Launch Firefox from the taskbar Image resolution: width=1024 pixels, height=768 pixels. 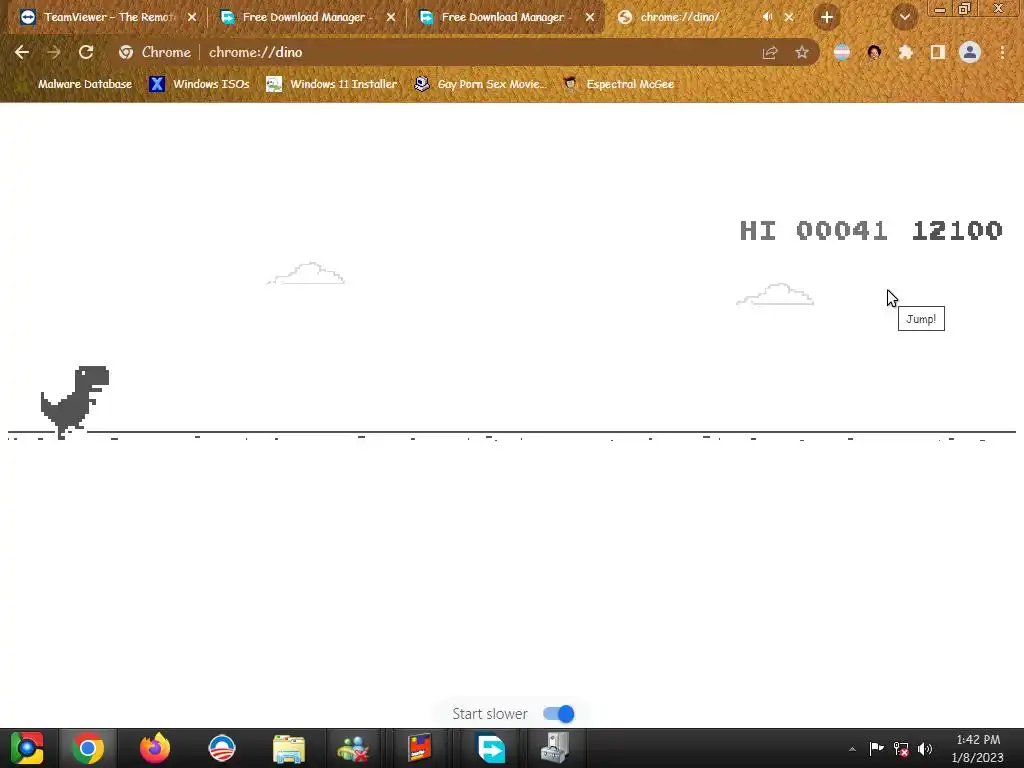(x=155, y=748)
